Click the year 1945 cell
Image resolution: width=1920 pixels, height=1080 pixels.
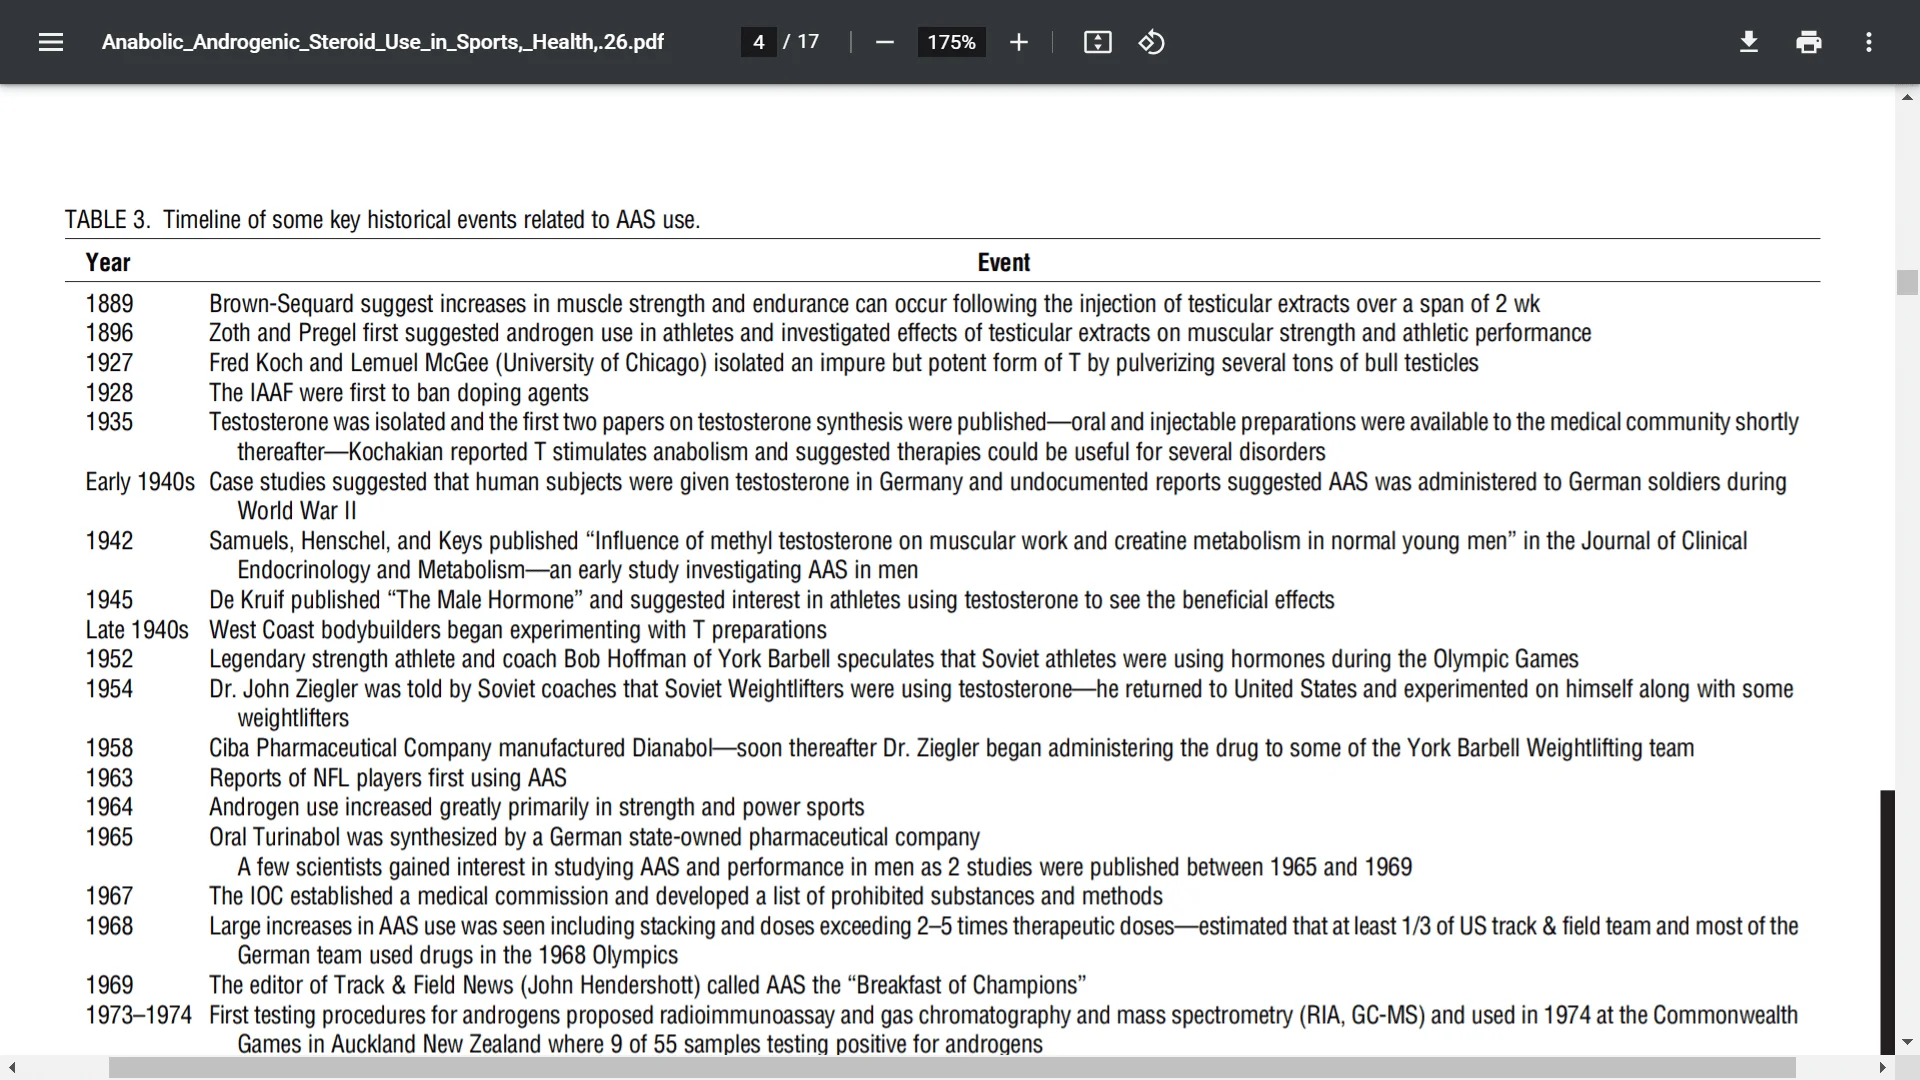coord(109,600)
